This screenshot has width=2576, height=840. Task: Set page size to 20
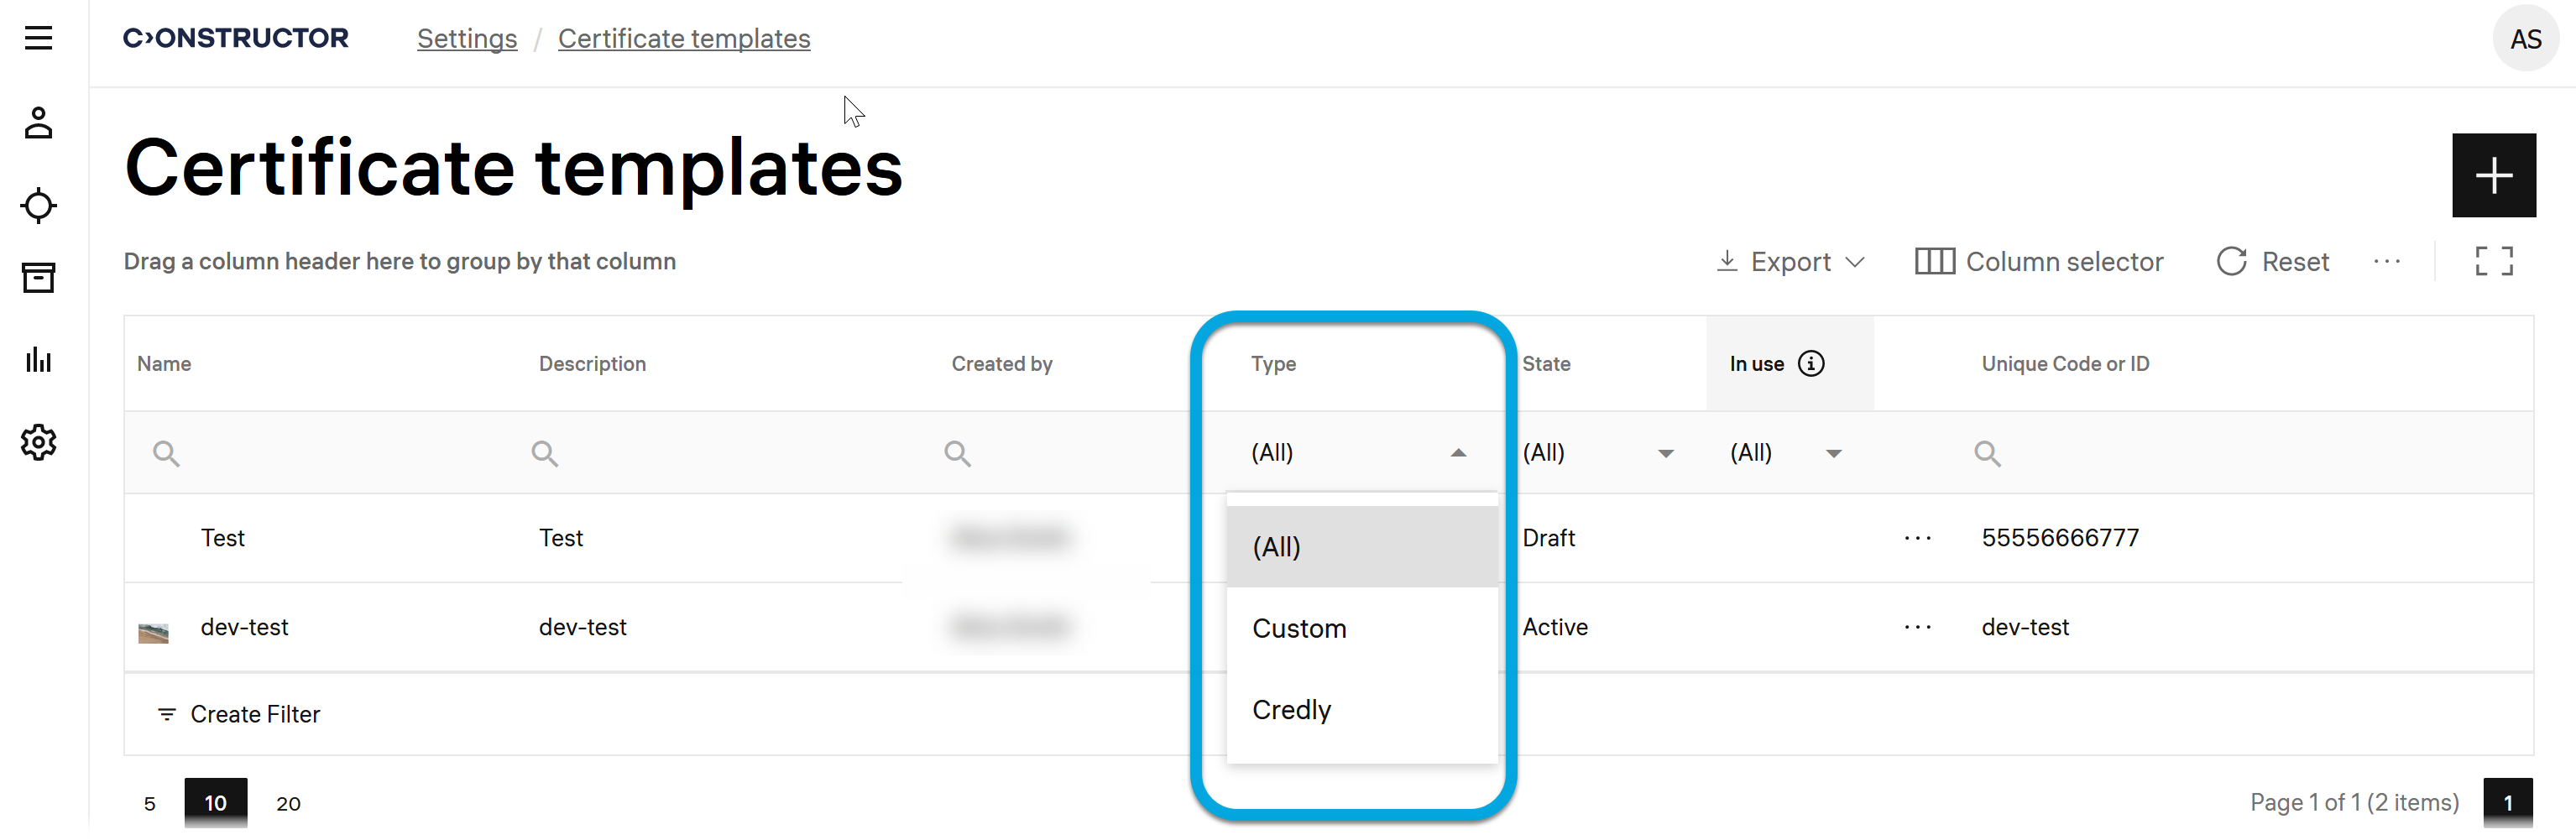point(288,803)
